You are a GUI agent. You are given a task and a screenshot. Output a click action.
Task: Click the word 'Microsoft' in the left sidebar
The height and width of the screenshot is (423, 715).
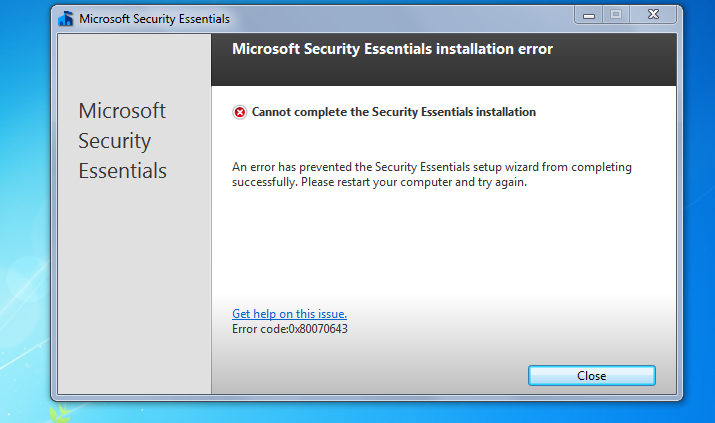[122, 111]
